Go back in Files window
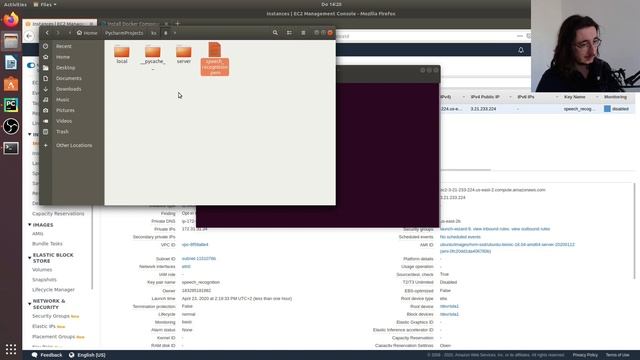 point(47,33)
